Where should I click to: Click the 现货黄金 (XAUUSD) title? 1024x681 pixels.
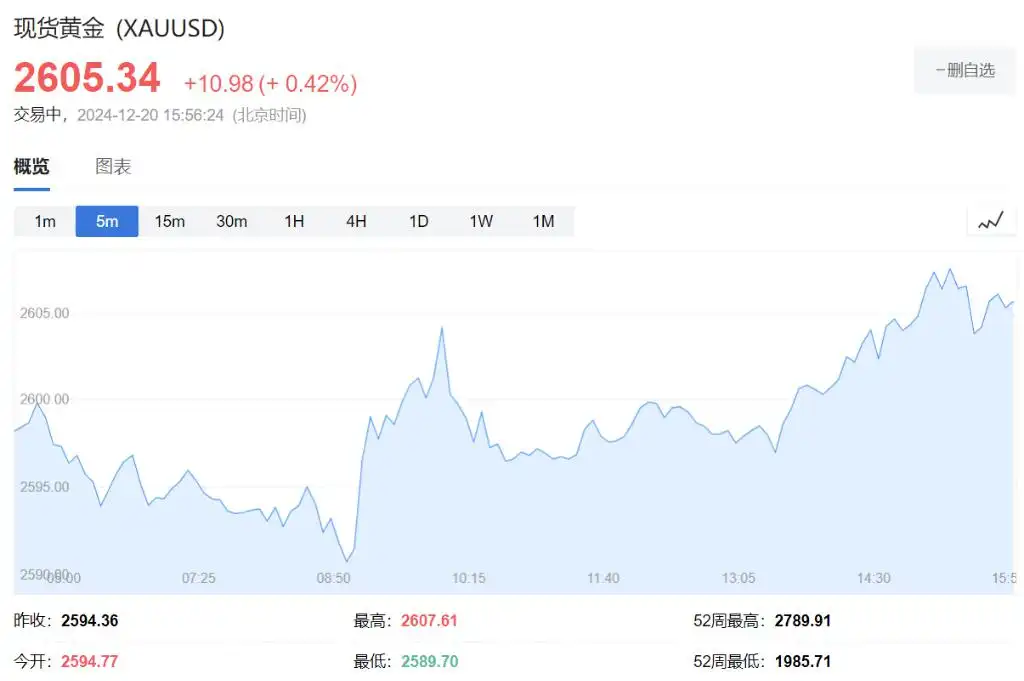pos(119,28)
